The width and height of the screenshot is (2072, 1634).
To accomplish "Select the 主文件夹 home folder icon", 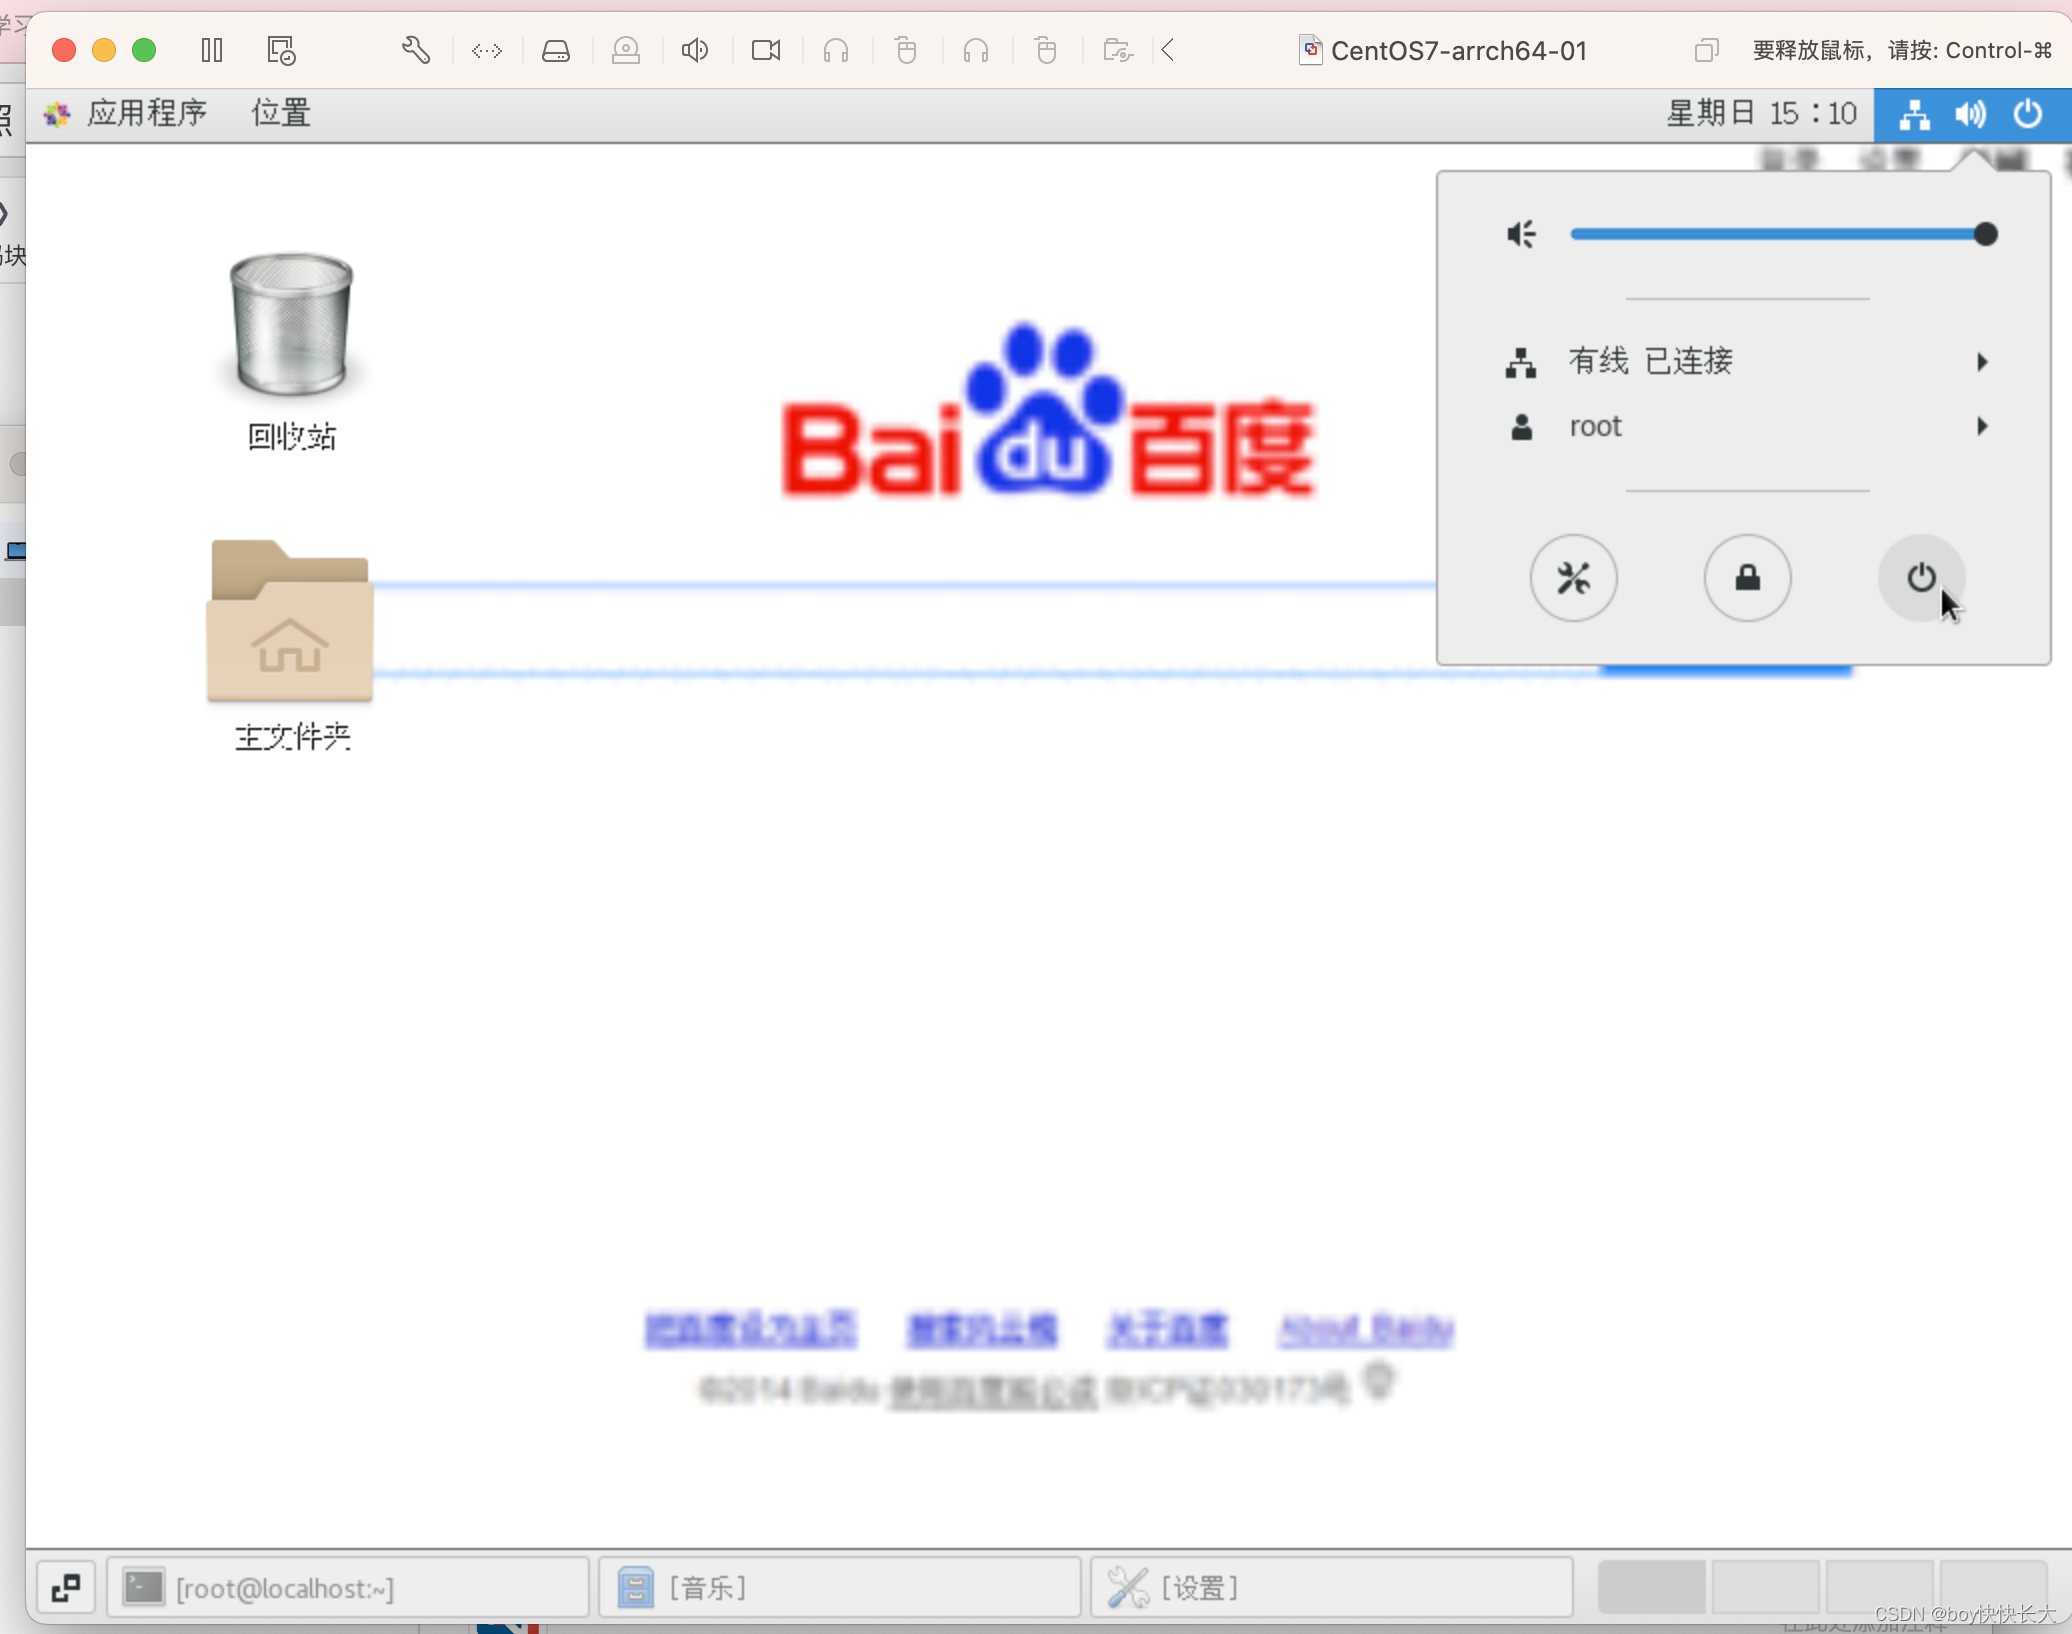I will pyautogui.click(x=291, y=645).
